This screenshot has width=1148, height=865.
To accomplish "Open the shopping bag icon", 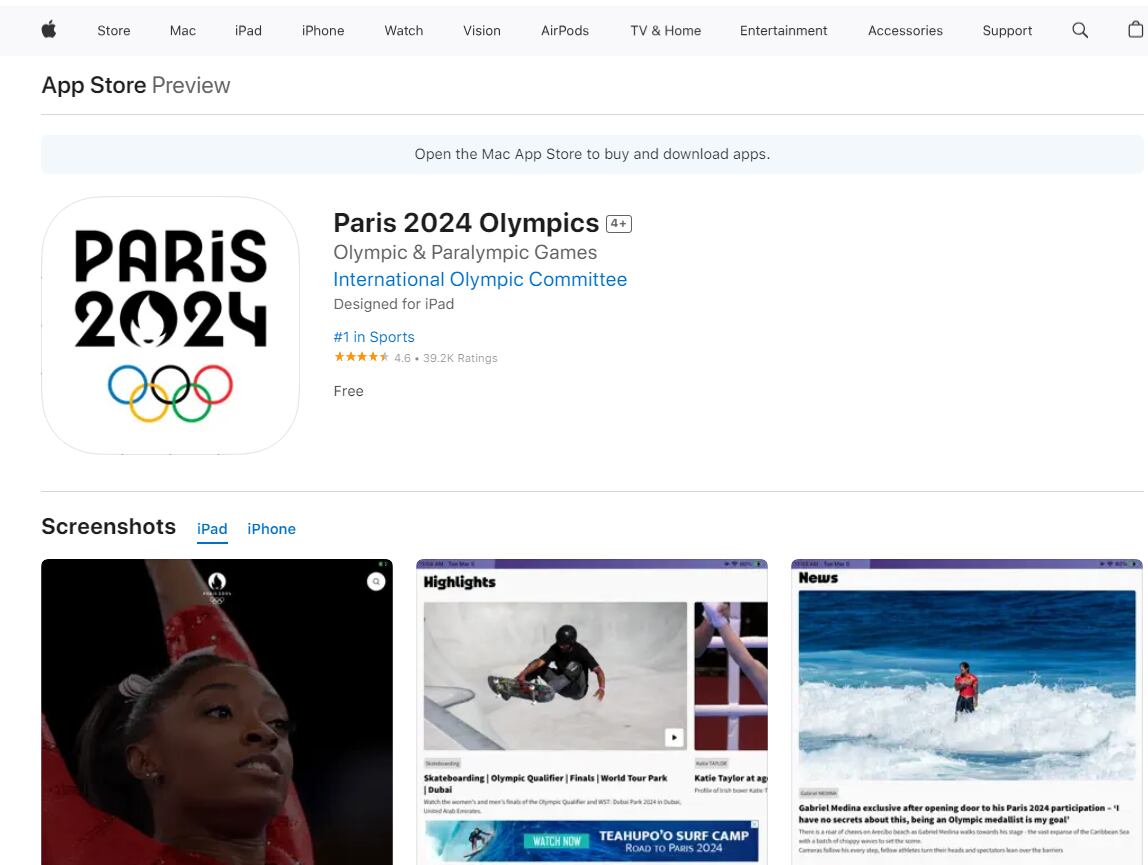I will 1136,29.
